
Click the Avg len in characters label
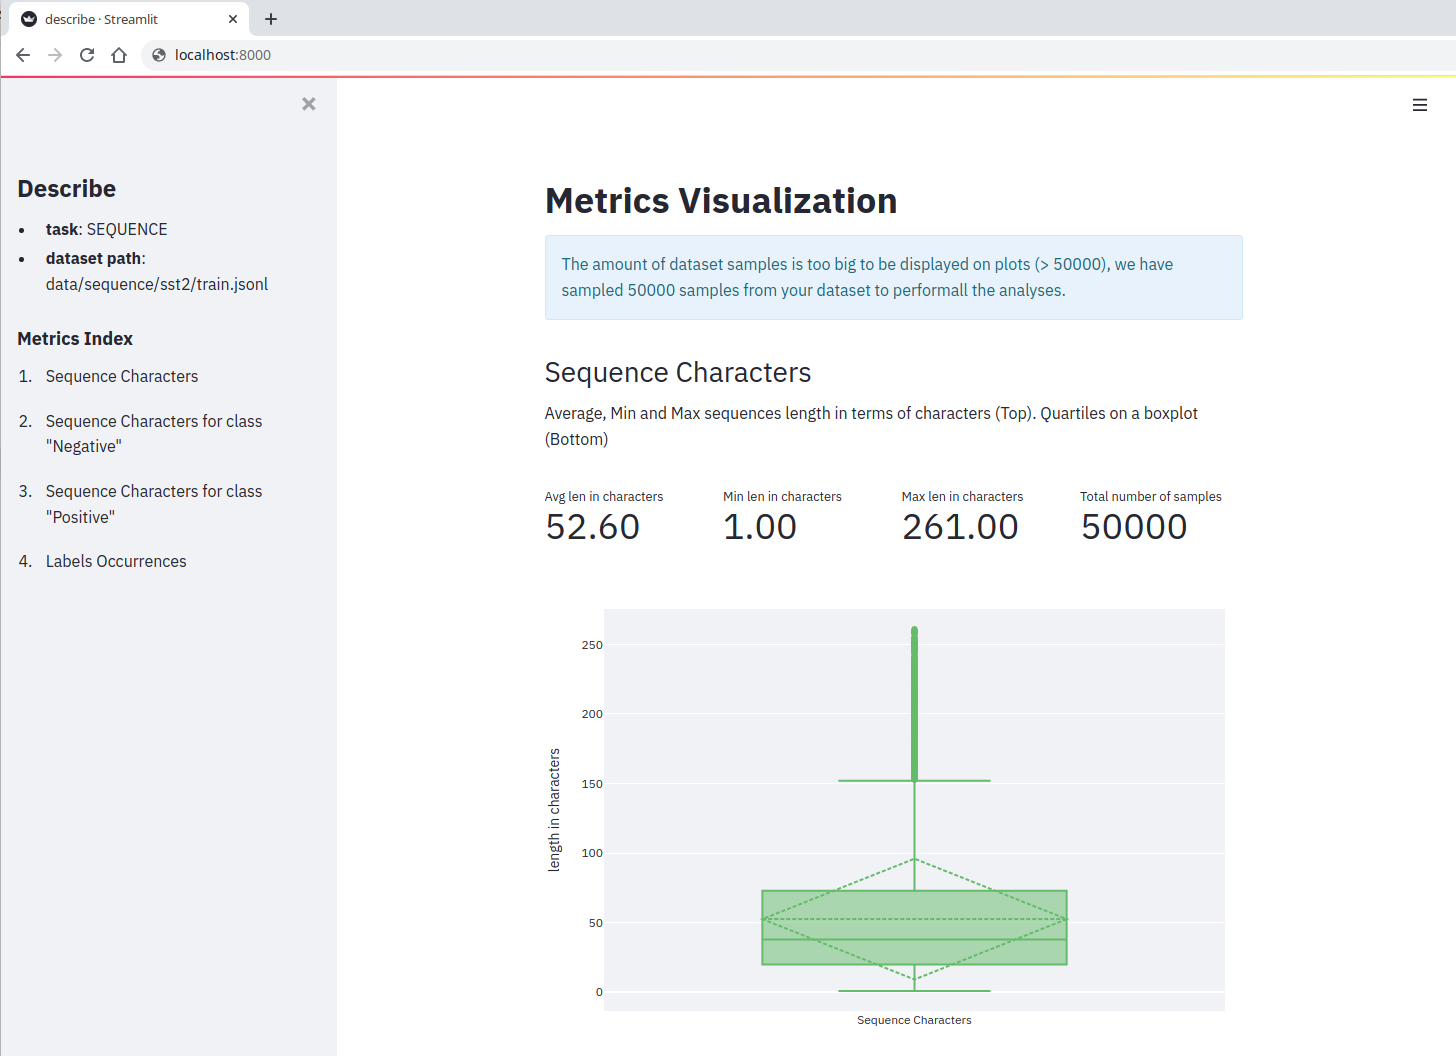[x=604, y=496]
